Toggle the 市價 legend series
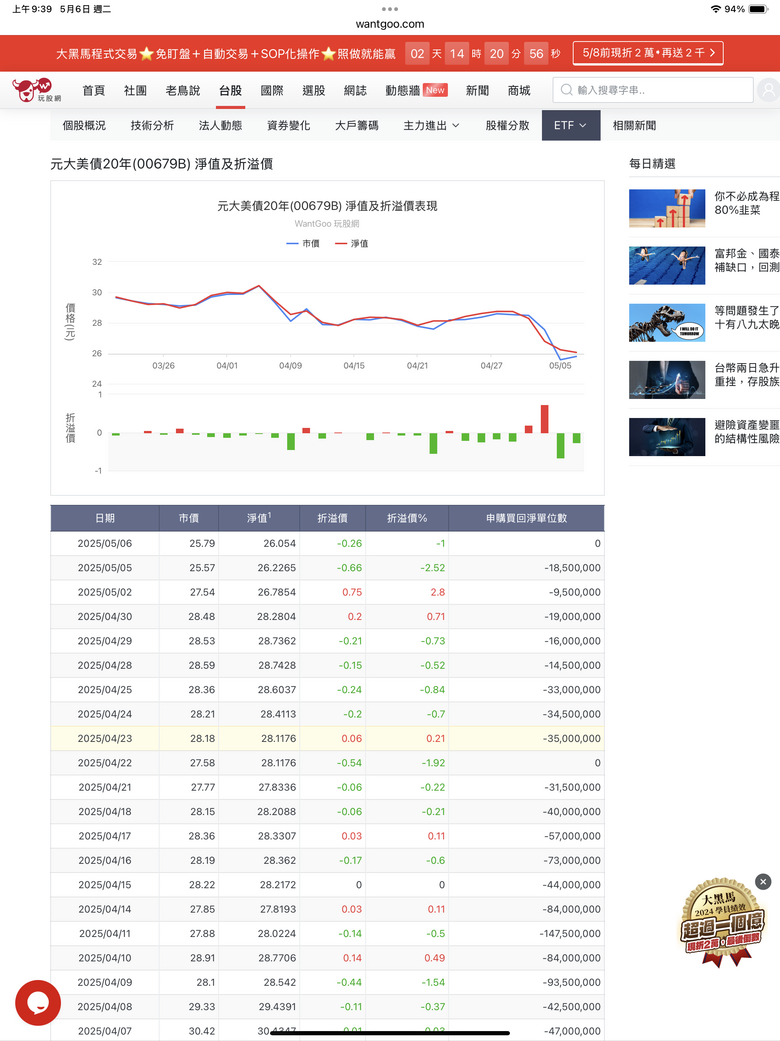 303,244
